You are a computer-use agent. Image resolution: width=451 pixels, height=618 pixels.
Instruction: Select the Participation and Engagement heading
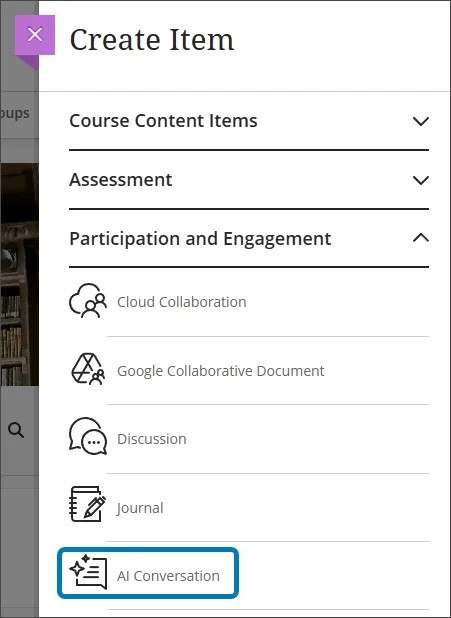click(x=200, y=239)
